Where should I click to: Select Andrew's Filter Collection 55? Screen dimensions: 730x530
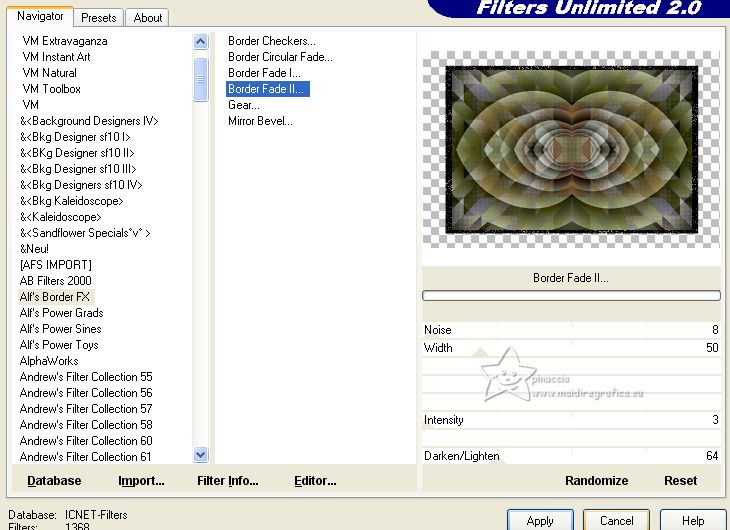pyautogui.click(x=86, y=377)
